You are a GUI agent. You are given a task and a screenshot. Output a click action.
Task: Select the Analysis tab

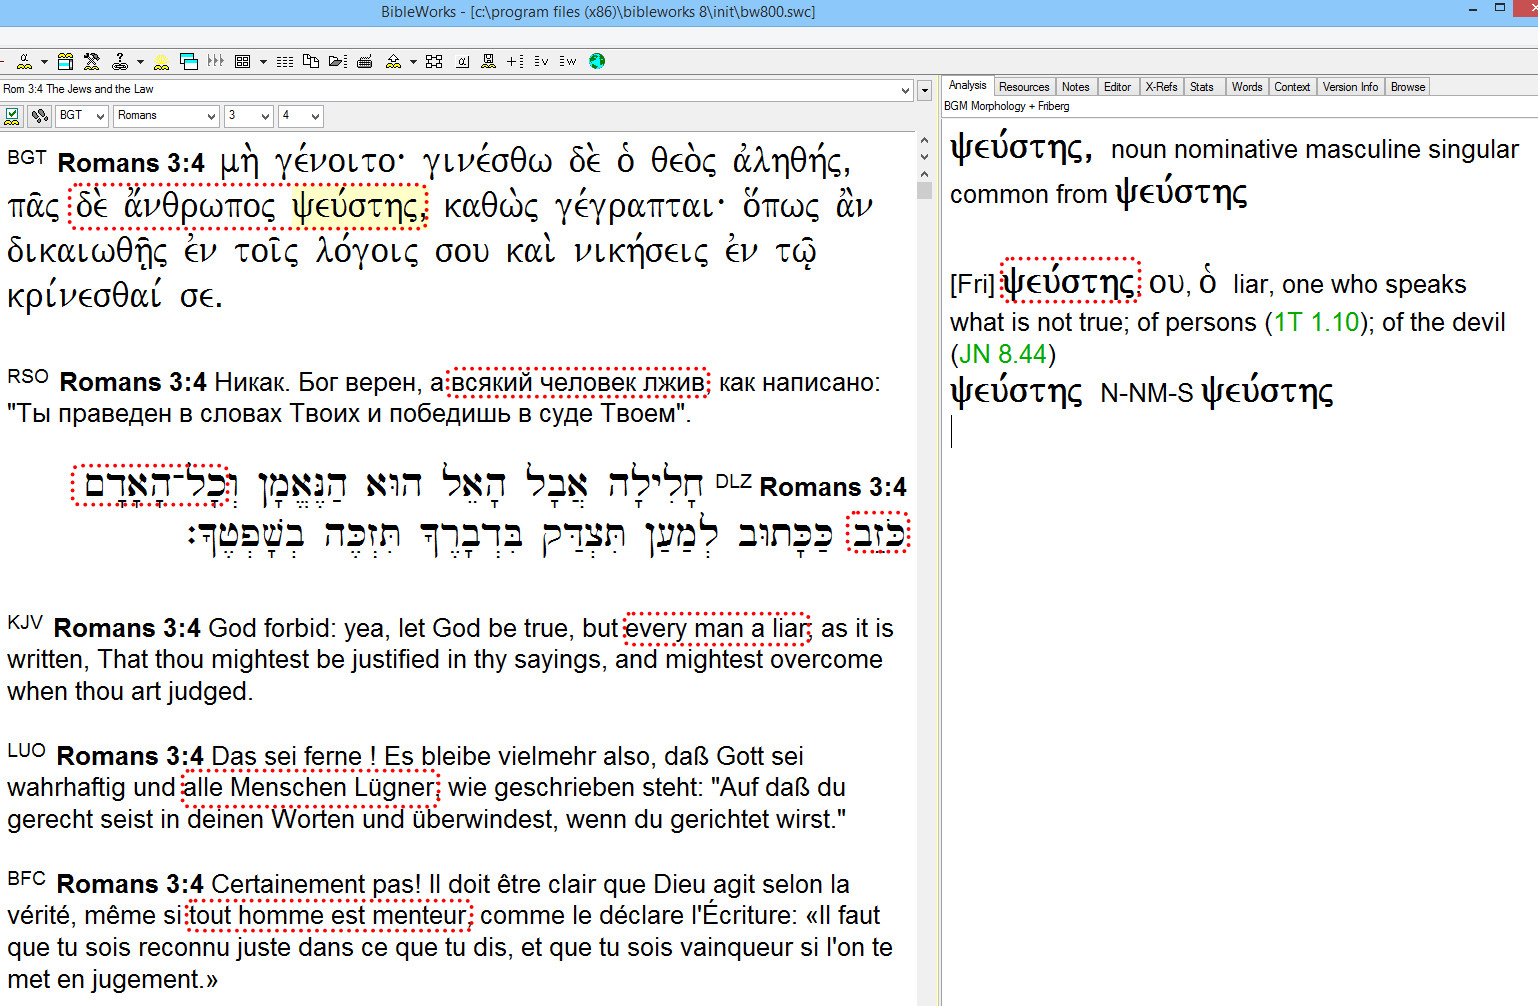967,86
